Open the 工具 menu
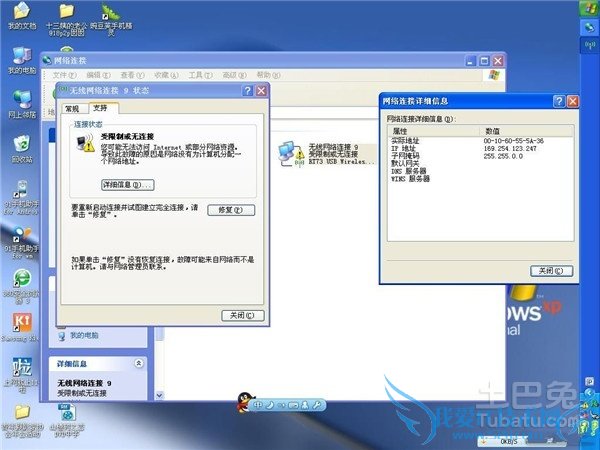The width and height of the screenshot is (600, 450). click(201, 75)
